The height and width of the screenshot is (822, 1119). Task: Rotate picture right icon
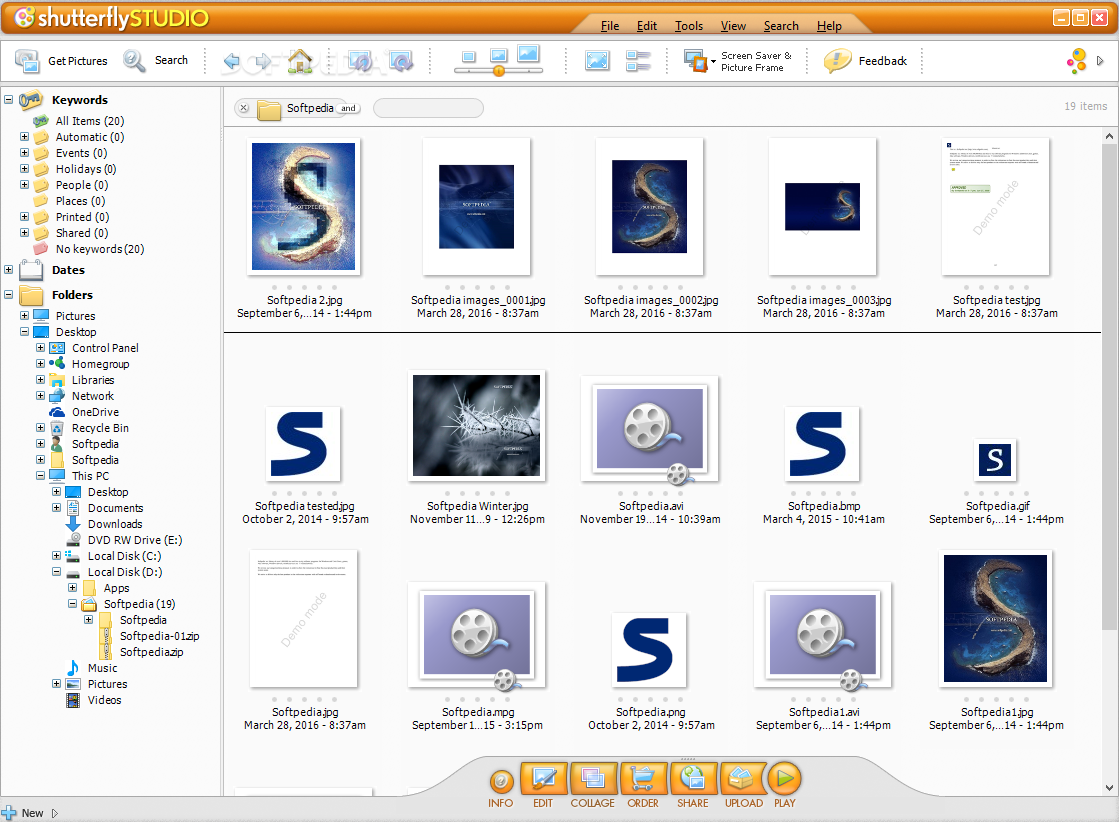(x=400, y=61)
